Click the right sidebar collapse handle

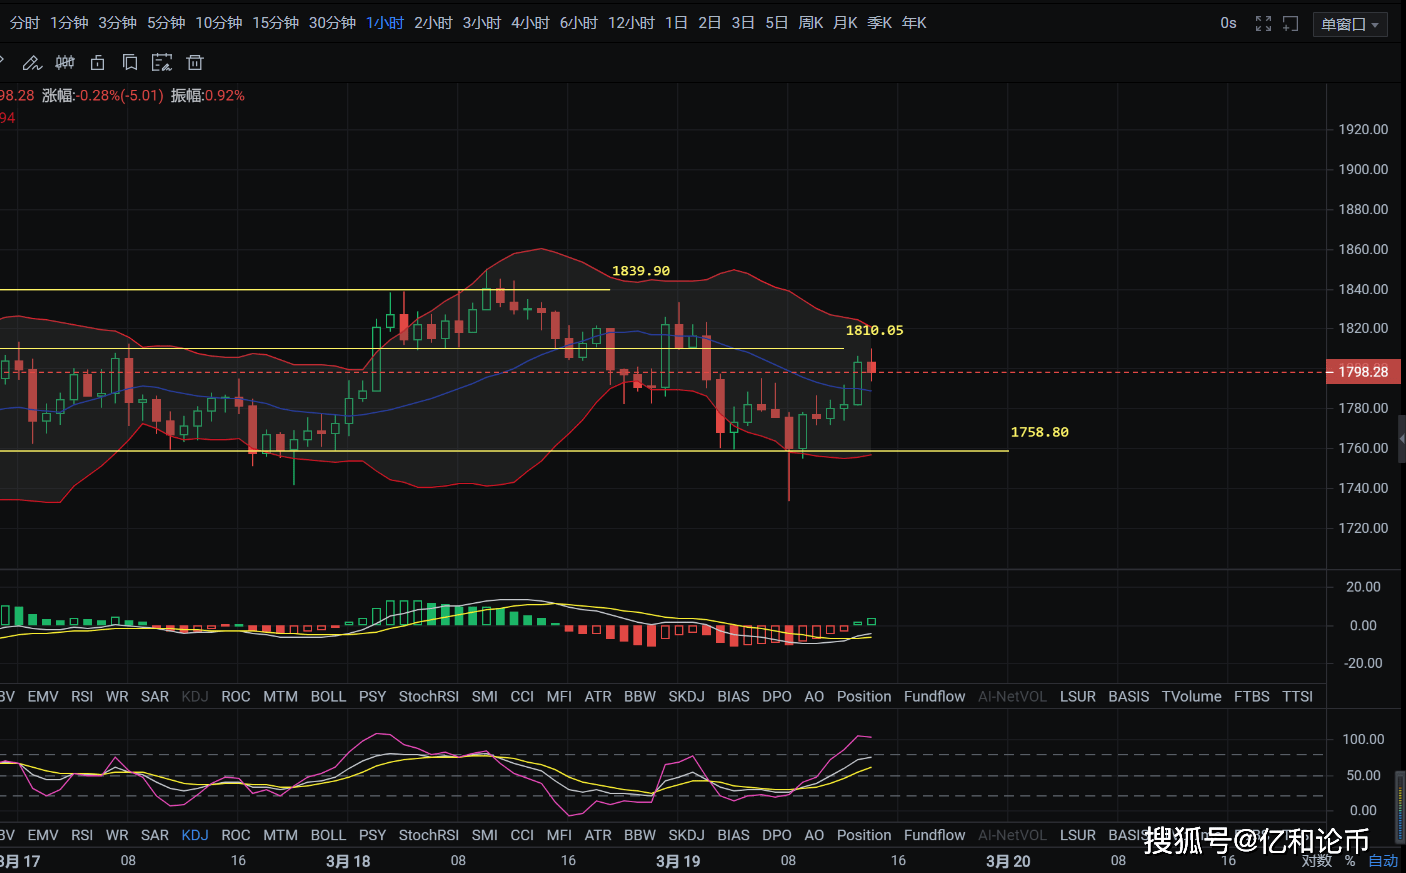[1402, 438]
